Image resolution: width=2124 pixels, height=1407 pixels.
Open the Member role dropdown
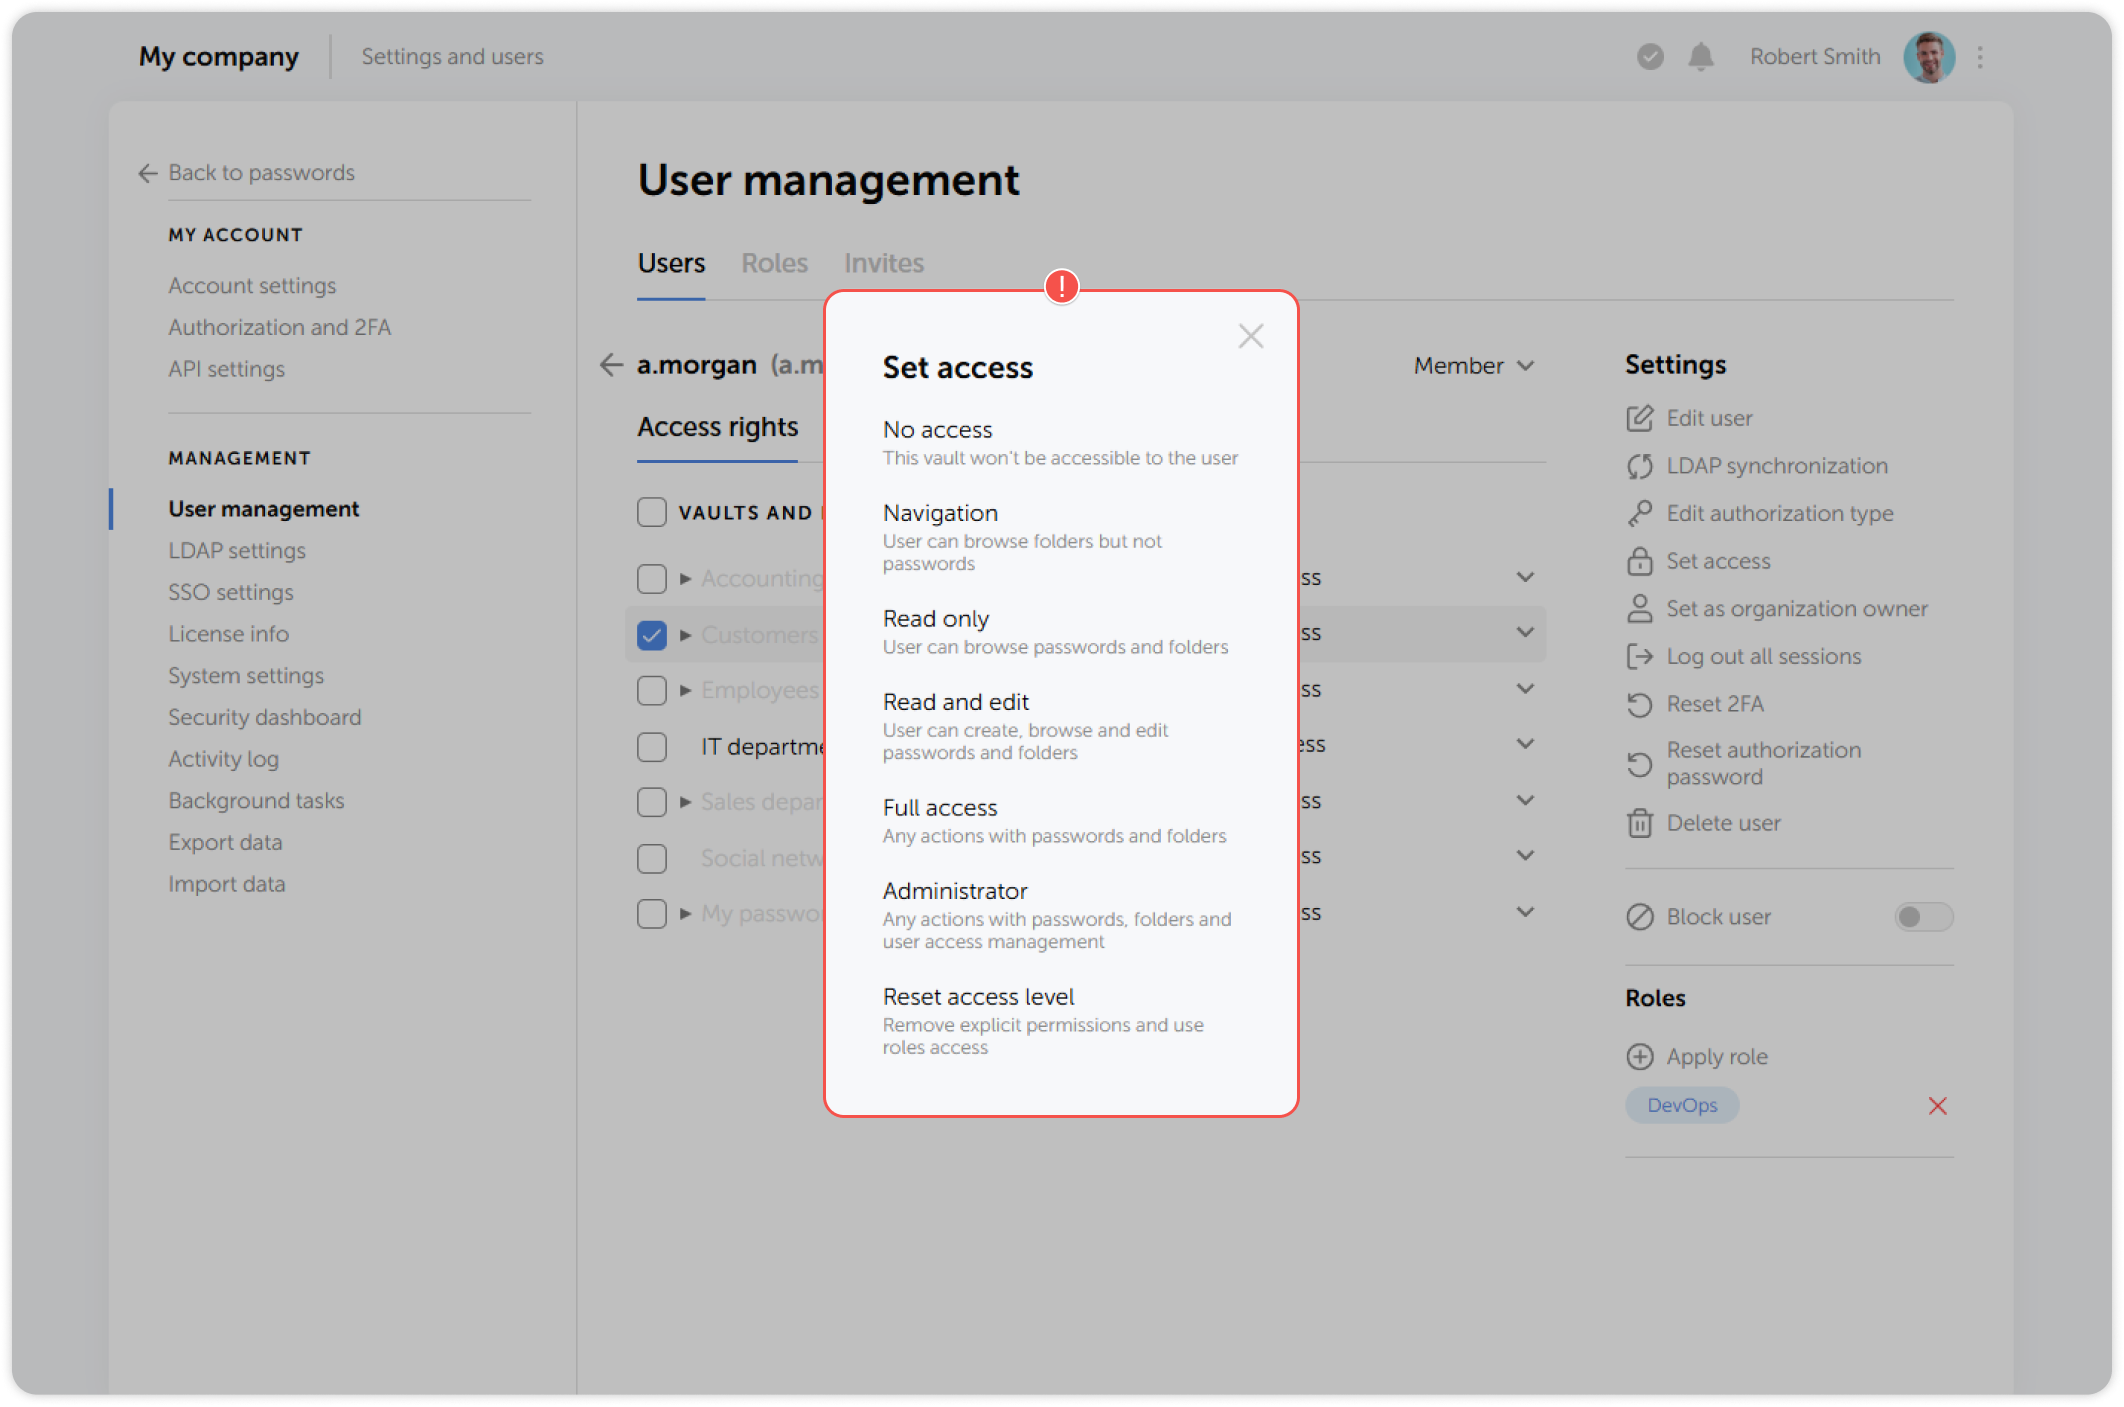point(1472,365)
